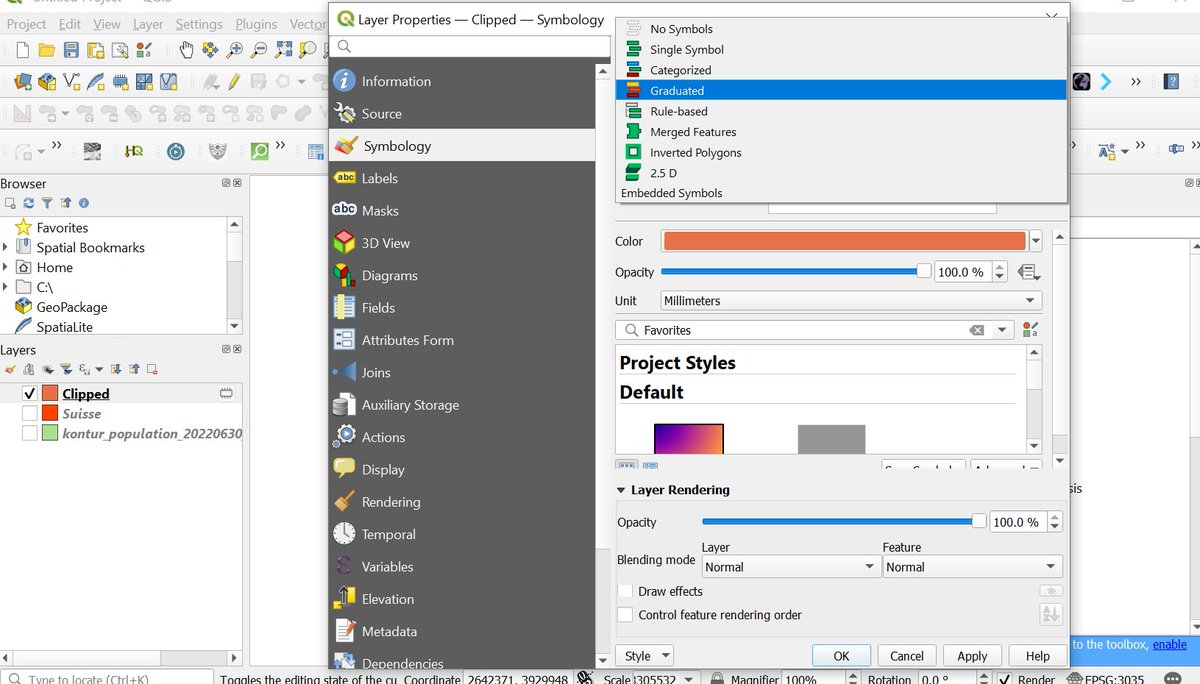Viewport: 1200px width, 684px height.
Task: Click the green magnifier search plugin icon
Action: click(260, 151)
